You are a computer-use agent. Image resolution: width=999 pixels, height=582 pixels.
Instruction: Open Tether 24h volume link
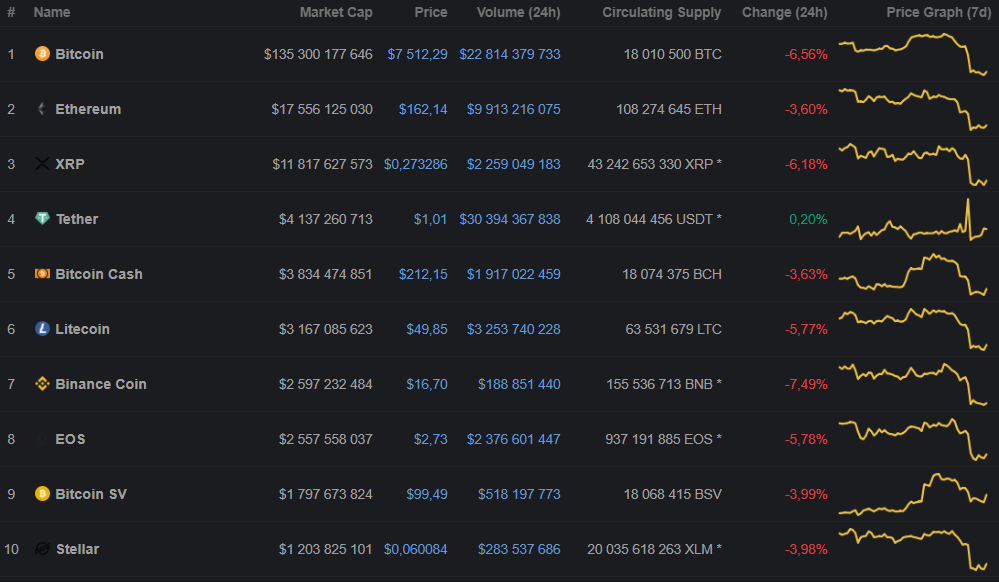[510, 219]
